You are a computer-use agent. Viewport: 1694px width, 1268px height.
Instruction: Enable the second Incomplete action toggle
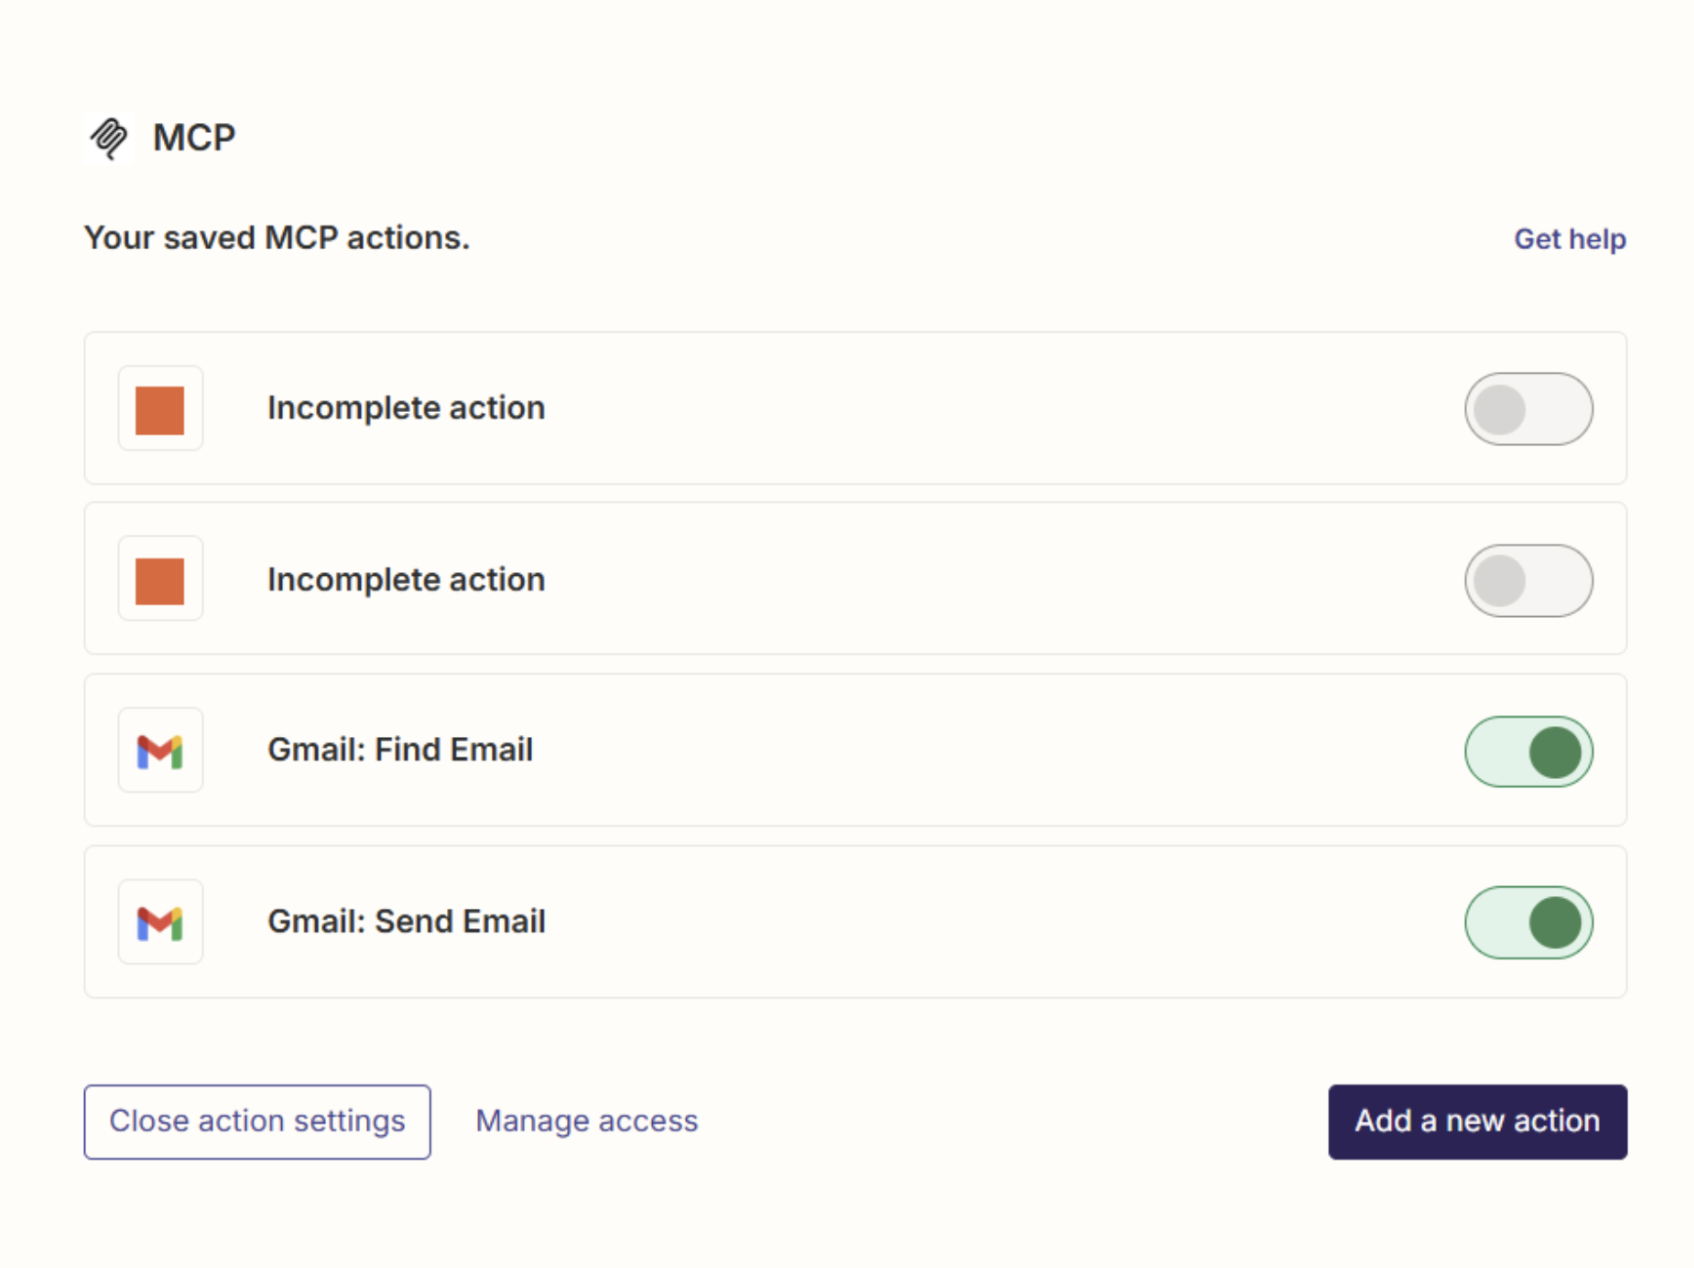point(1528,579)
